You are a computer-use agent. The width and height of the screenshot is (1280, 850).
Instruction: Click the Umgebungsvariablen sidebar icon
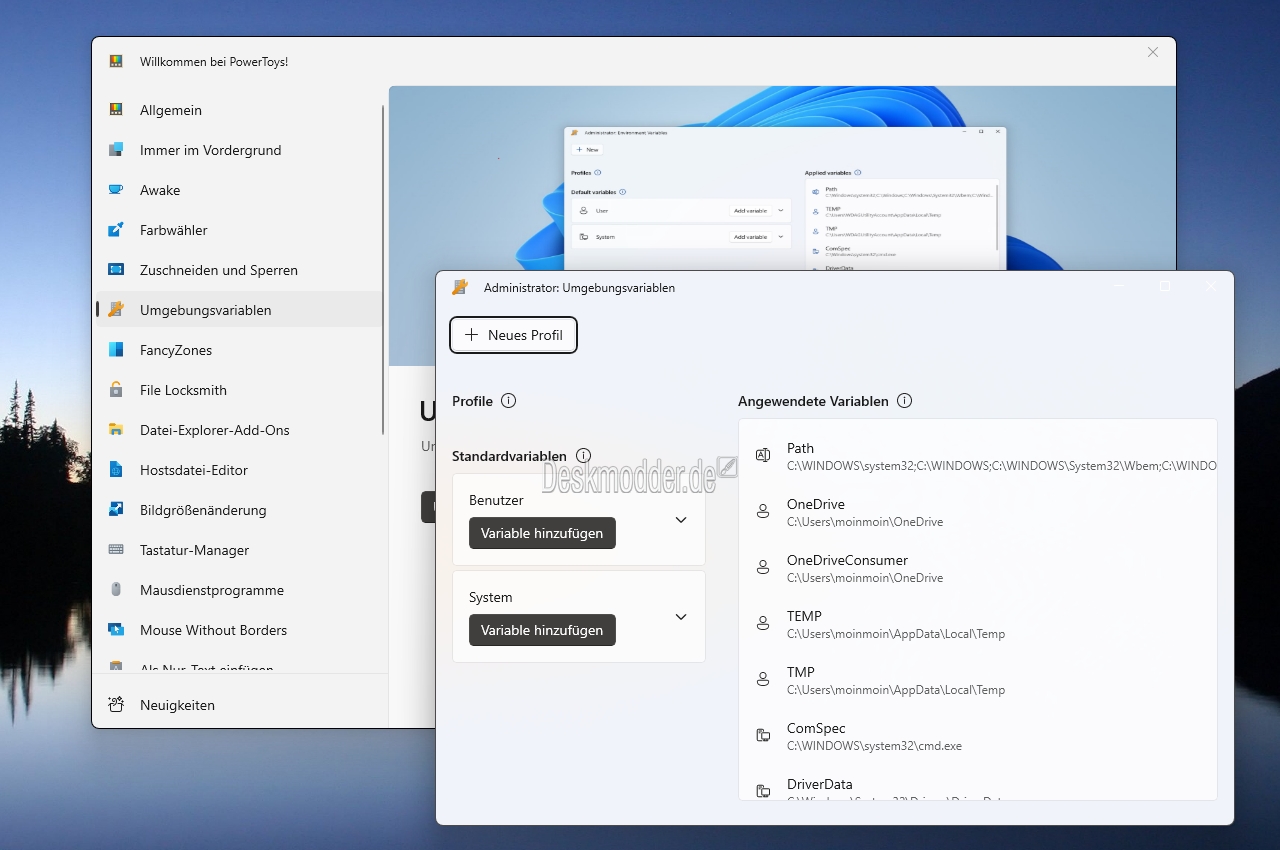point(116,310)
